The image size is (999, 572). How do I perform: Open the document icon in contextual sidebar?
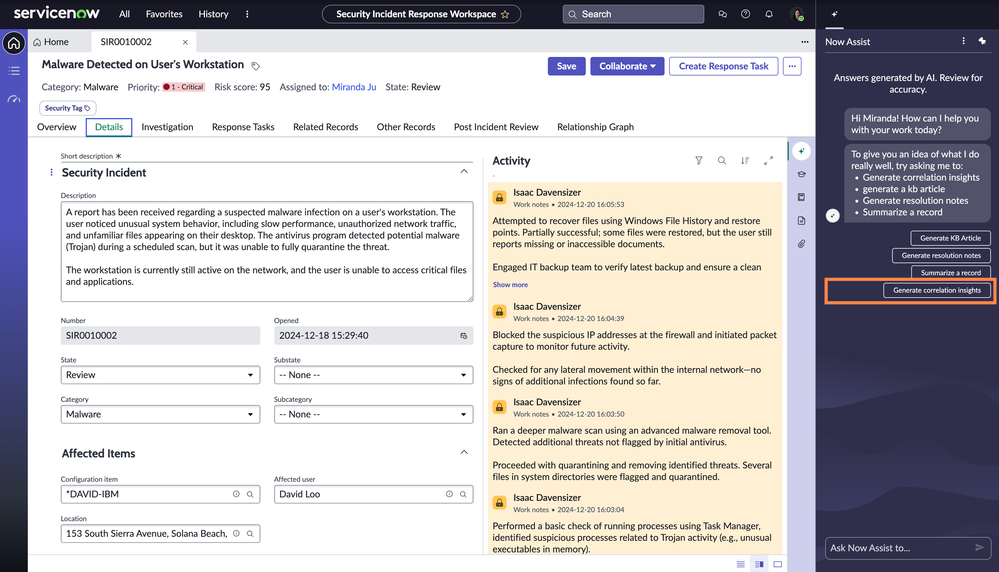tap(801, 220)
